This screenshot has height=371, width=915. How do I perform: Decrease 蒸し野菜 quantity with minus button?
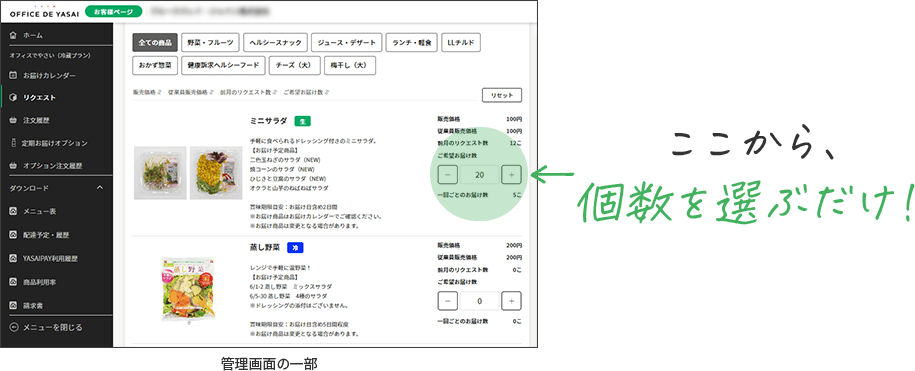(447, 301)
